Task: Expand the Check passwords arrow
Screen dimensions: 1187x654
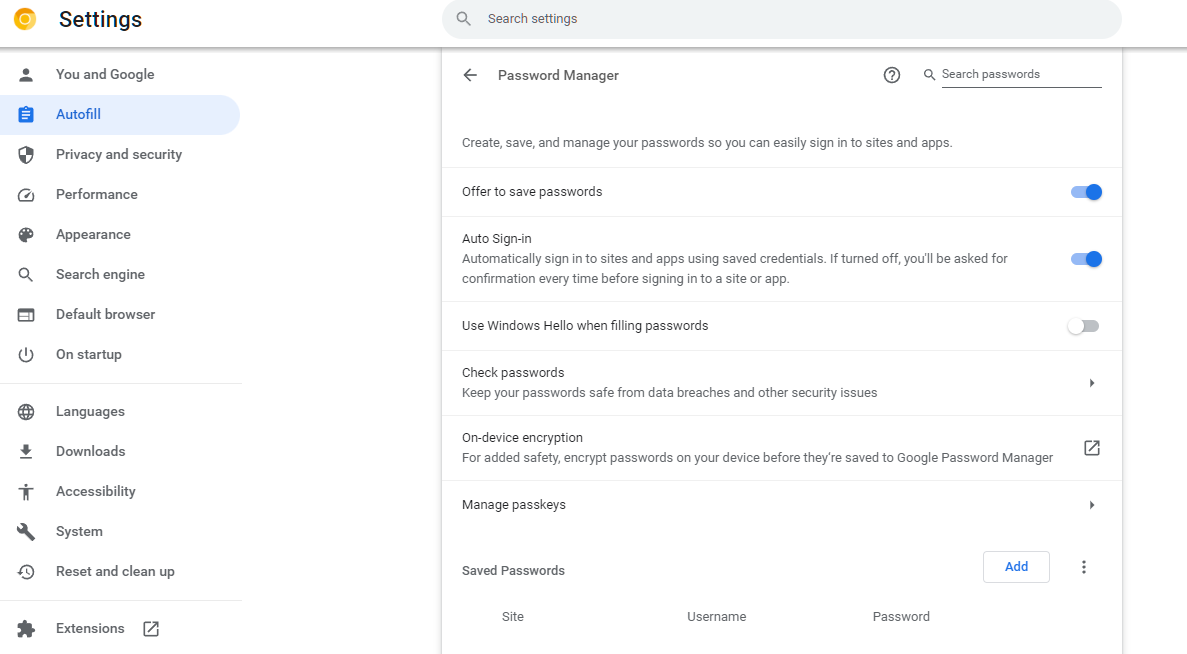Action: tap(1092, 383)
